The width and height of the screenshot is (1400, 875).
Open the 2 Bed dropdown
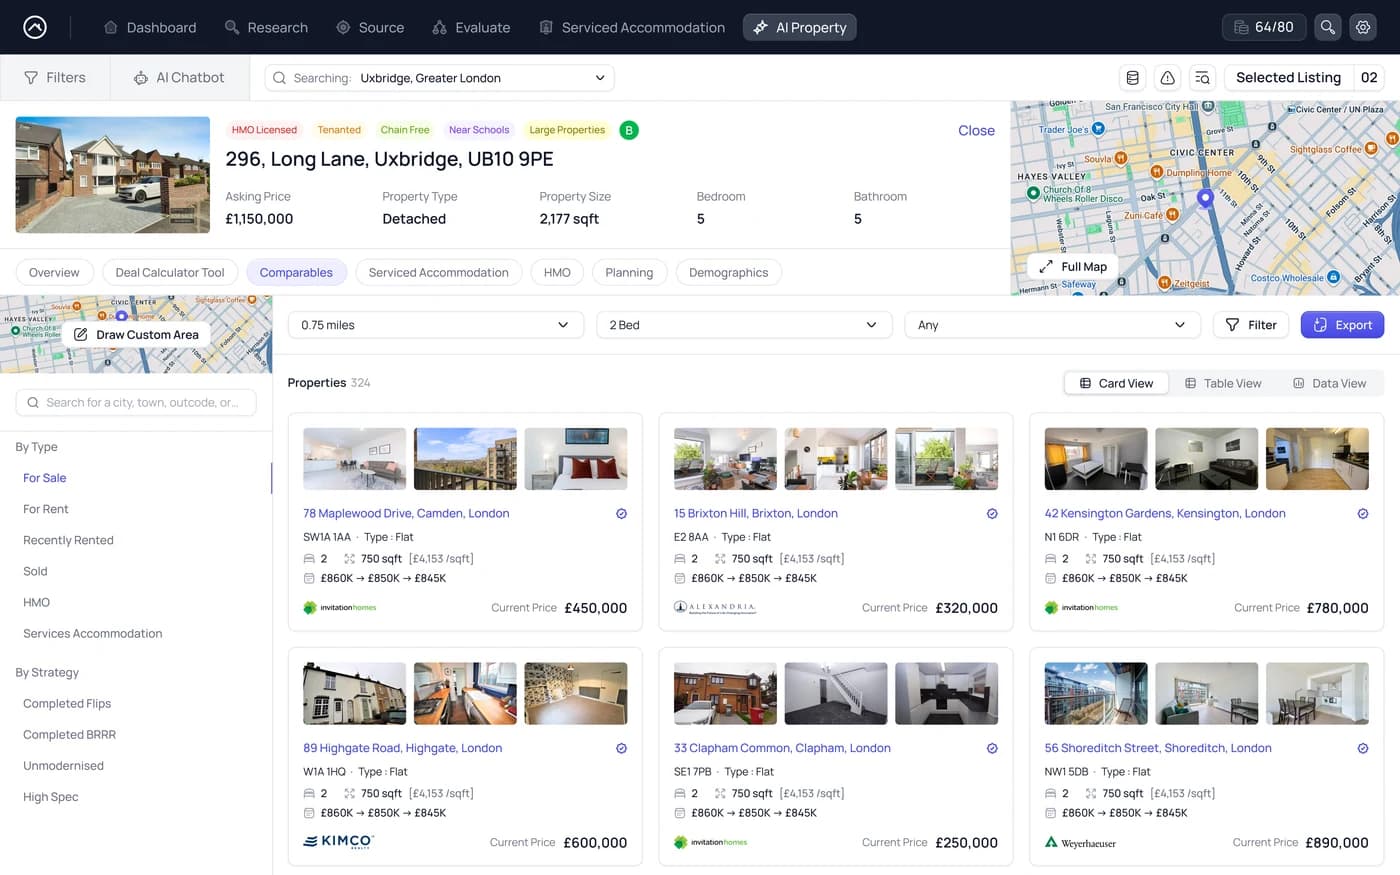743,325
